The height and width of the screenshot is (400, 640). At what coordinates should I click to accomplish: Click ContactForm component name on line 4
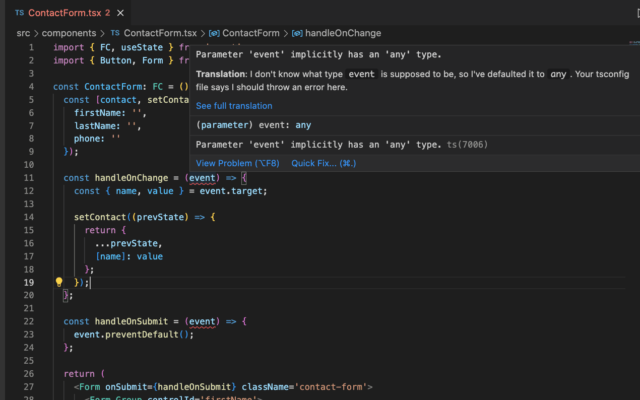[x=113, y=87]
